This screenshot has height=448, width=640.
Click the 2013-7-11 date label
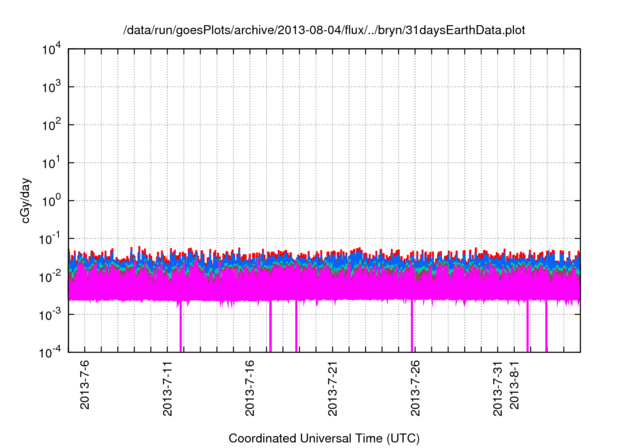[167, 388]
